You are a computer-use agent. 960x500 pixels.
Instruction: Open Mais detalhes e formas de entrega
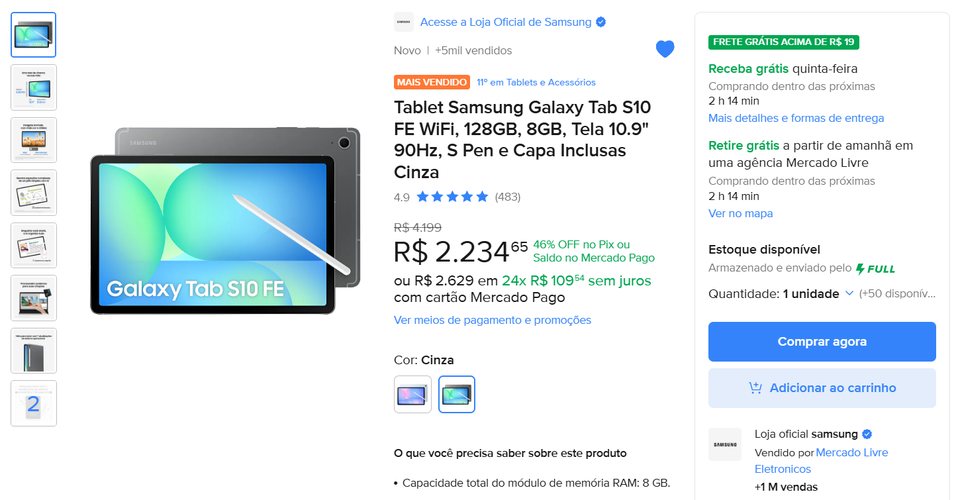(796, 118)
